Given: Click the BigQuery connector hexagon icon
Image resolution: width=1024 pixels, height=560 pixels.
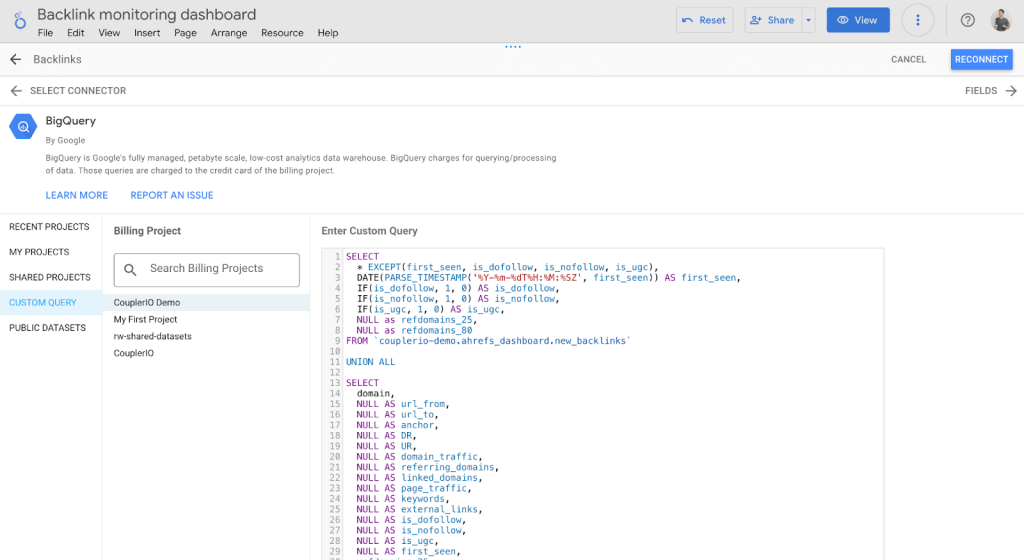Looking at the screenshot, I should click(23, 127).
